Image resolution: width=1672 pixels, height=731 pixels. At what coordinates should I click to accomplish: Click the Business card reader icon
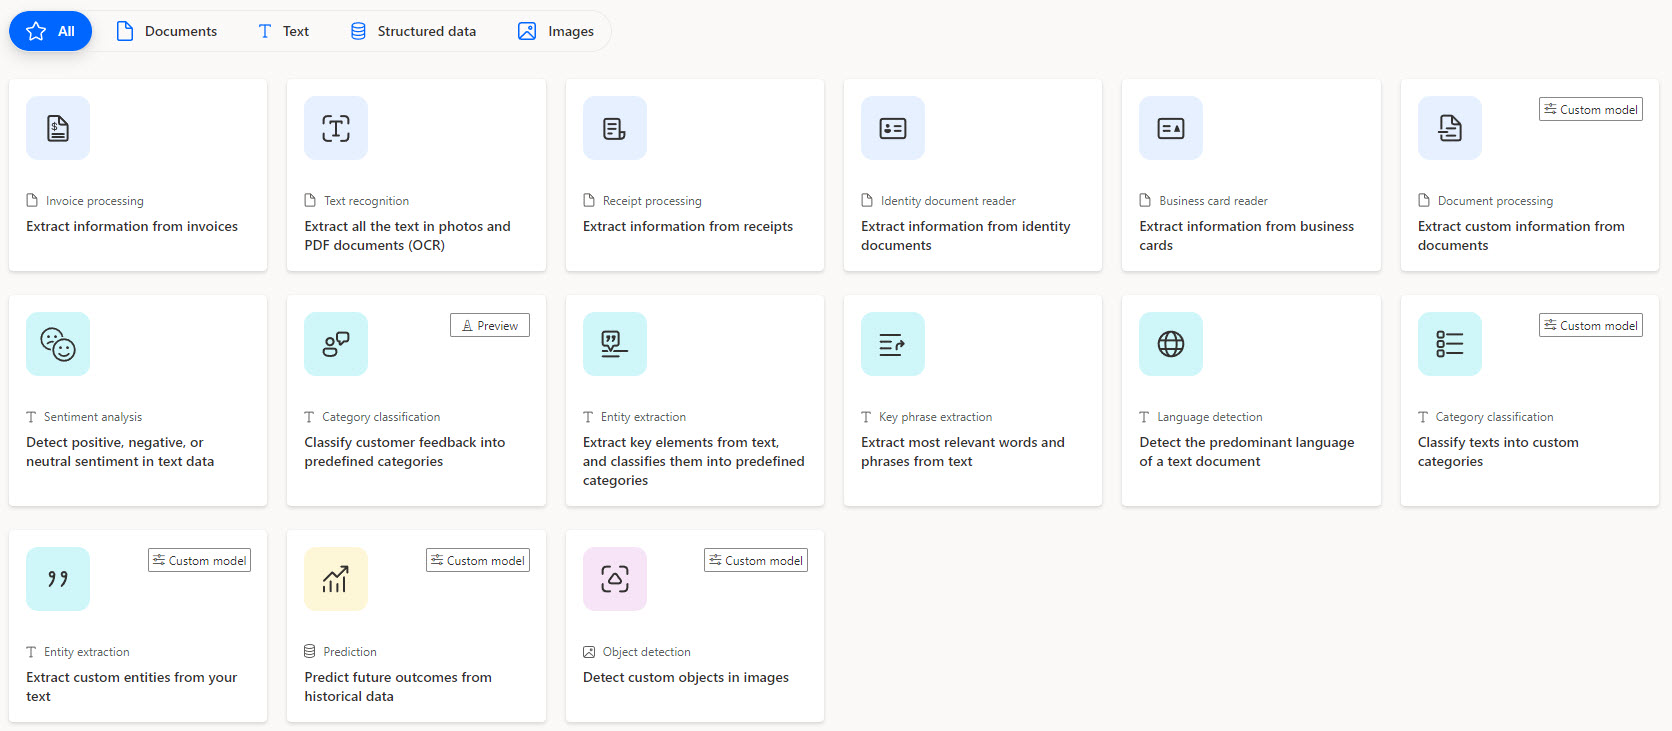(x=1170, y=128)
